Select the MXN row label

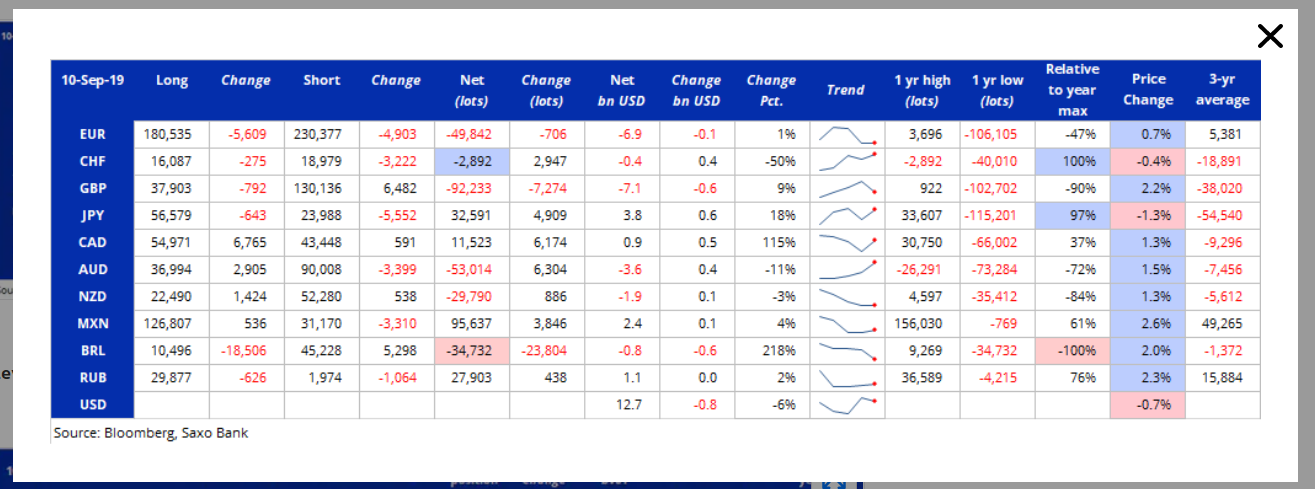[92, 324]
